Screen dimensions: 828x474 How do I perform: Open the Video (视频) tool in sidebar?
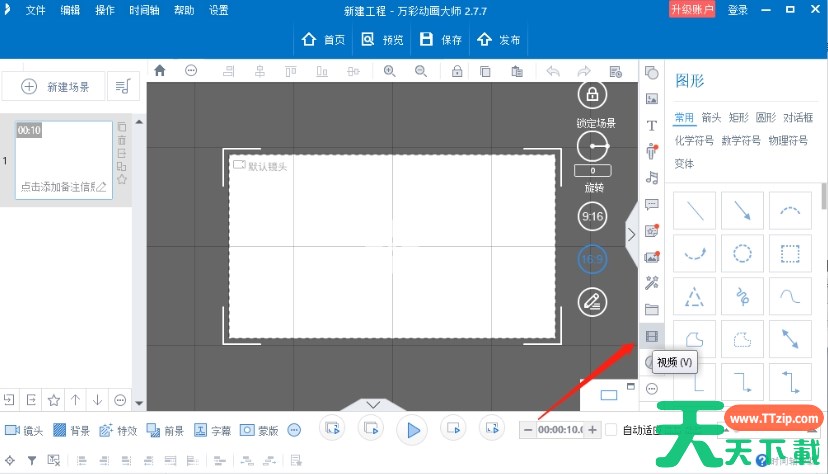[x=652, y=336]
